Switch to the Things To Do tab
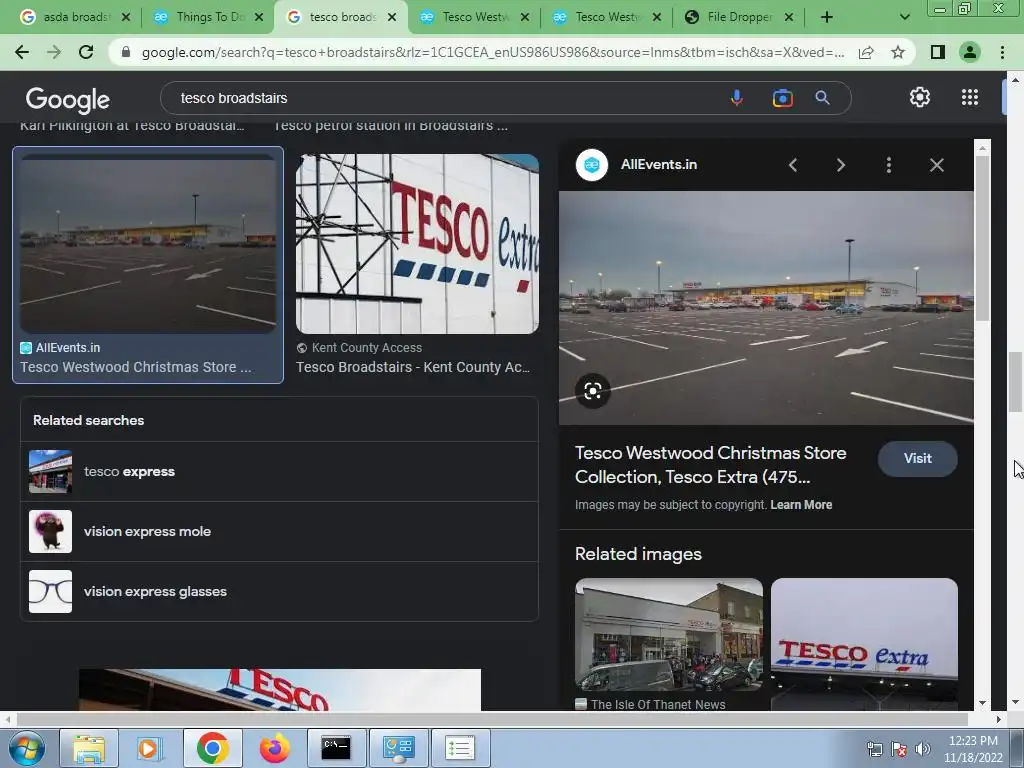 tap(209, 17)
